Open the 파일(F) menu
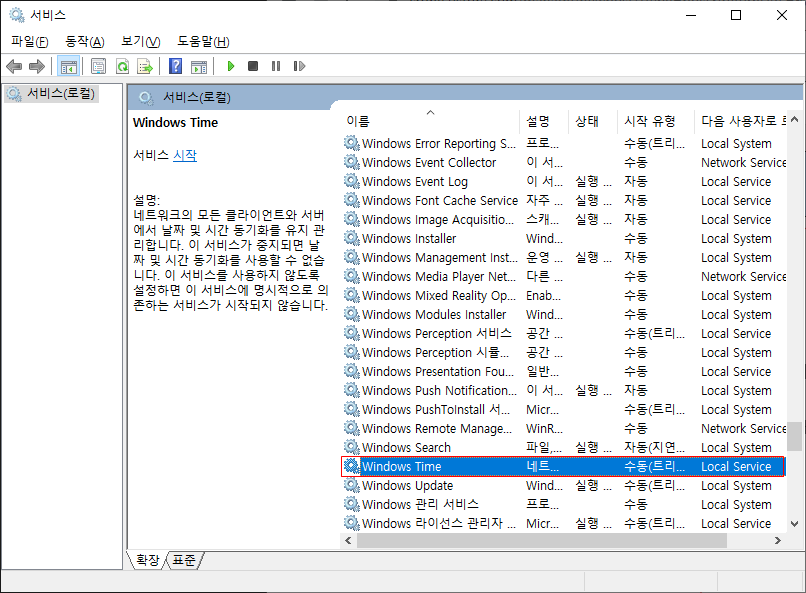 pyautogui.click(x=29, y=42)
